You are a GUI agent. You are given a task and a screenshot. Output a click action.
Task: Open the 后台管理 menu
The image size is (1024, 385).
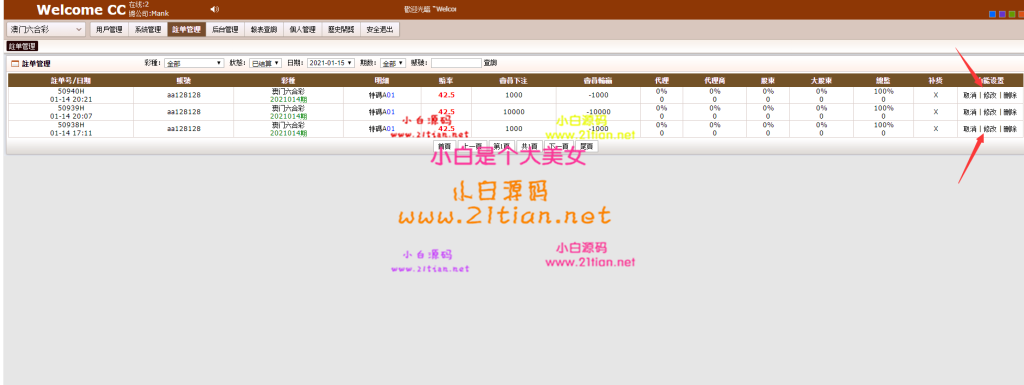point(225,29)
